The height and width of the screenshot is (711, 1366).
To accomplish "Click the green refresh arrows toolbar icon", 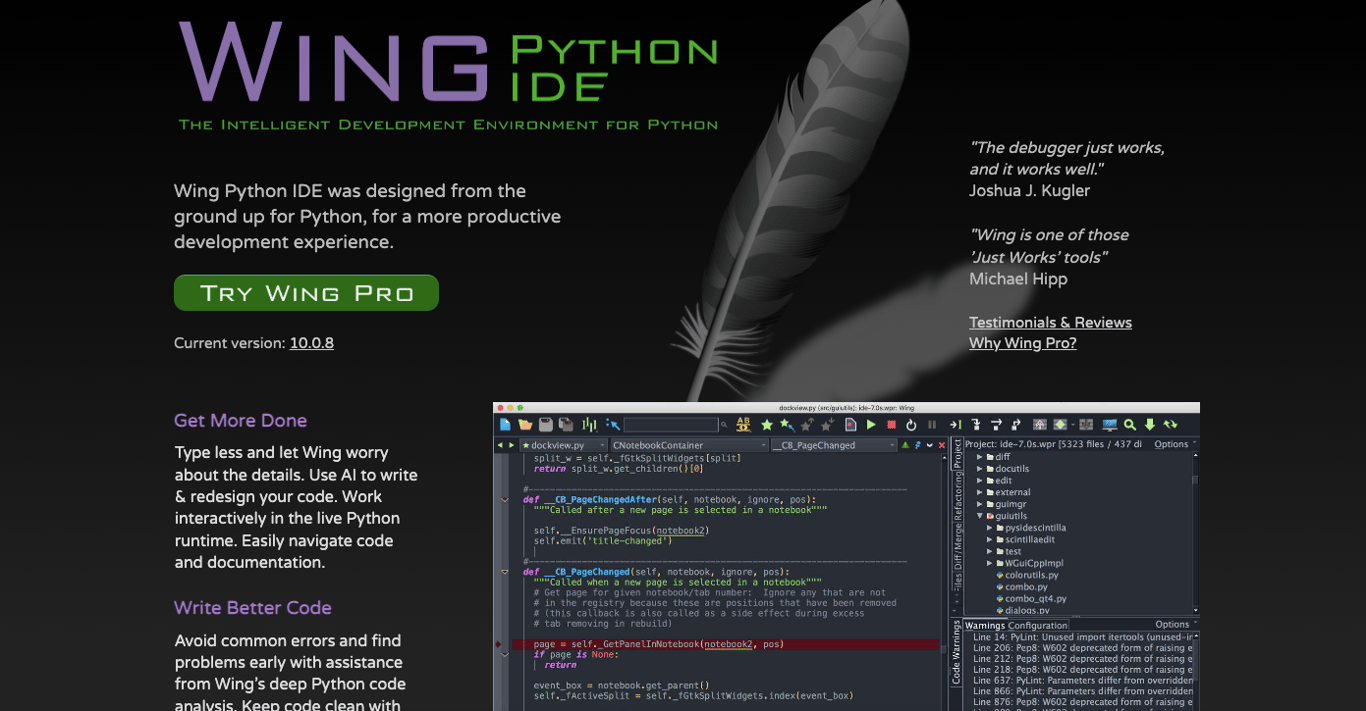I will 1170,424.
